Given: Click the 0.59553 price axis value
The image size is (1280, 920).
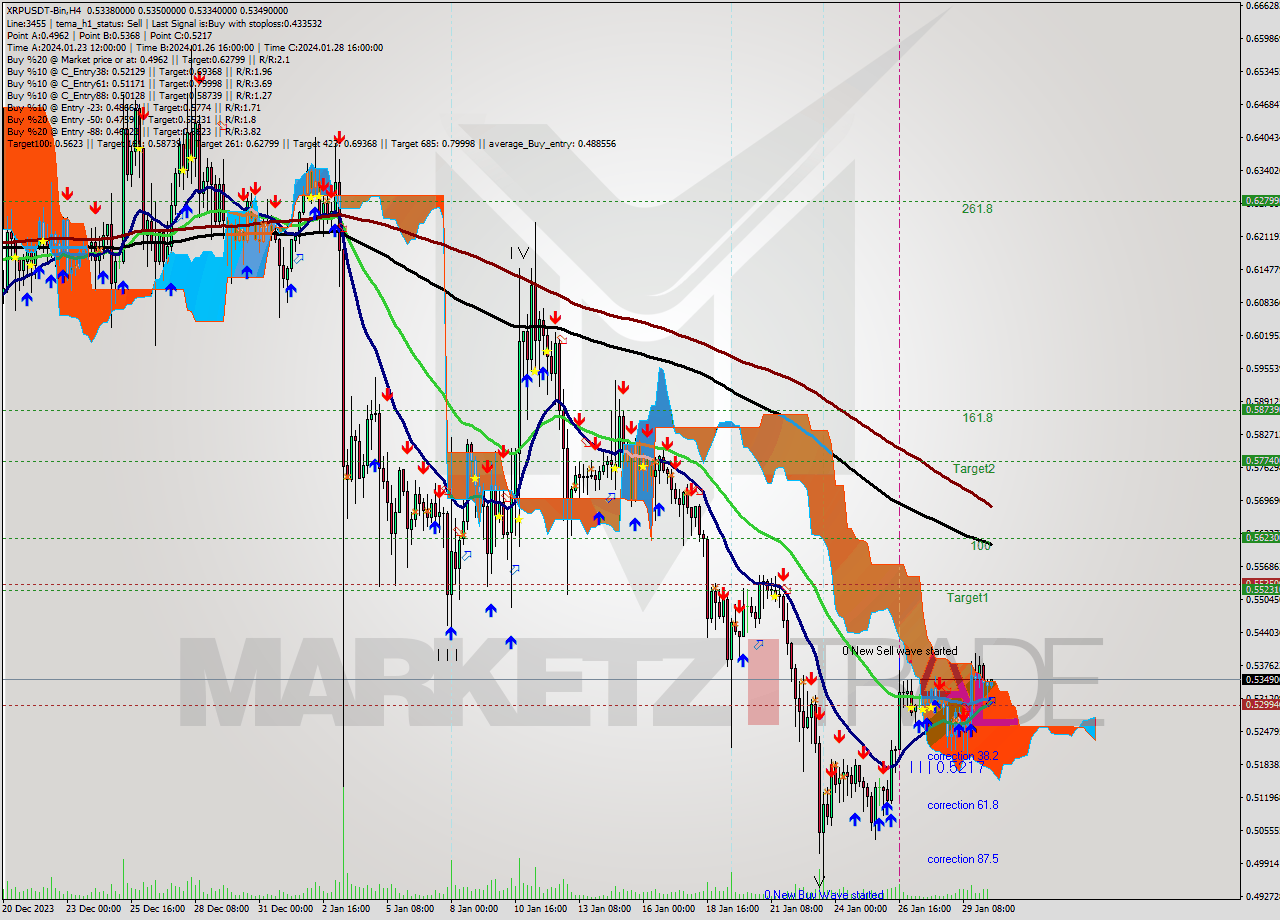Looking at the screenshot, I should pos(1262,369).
